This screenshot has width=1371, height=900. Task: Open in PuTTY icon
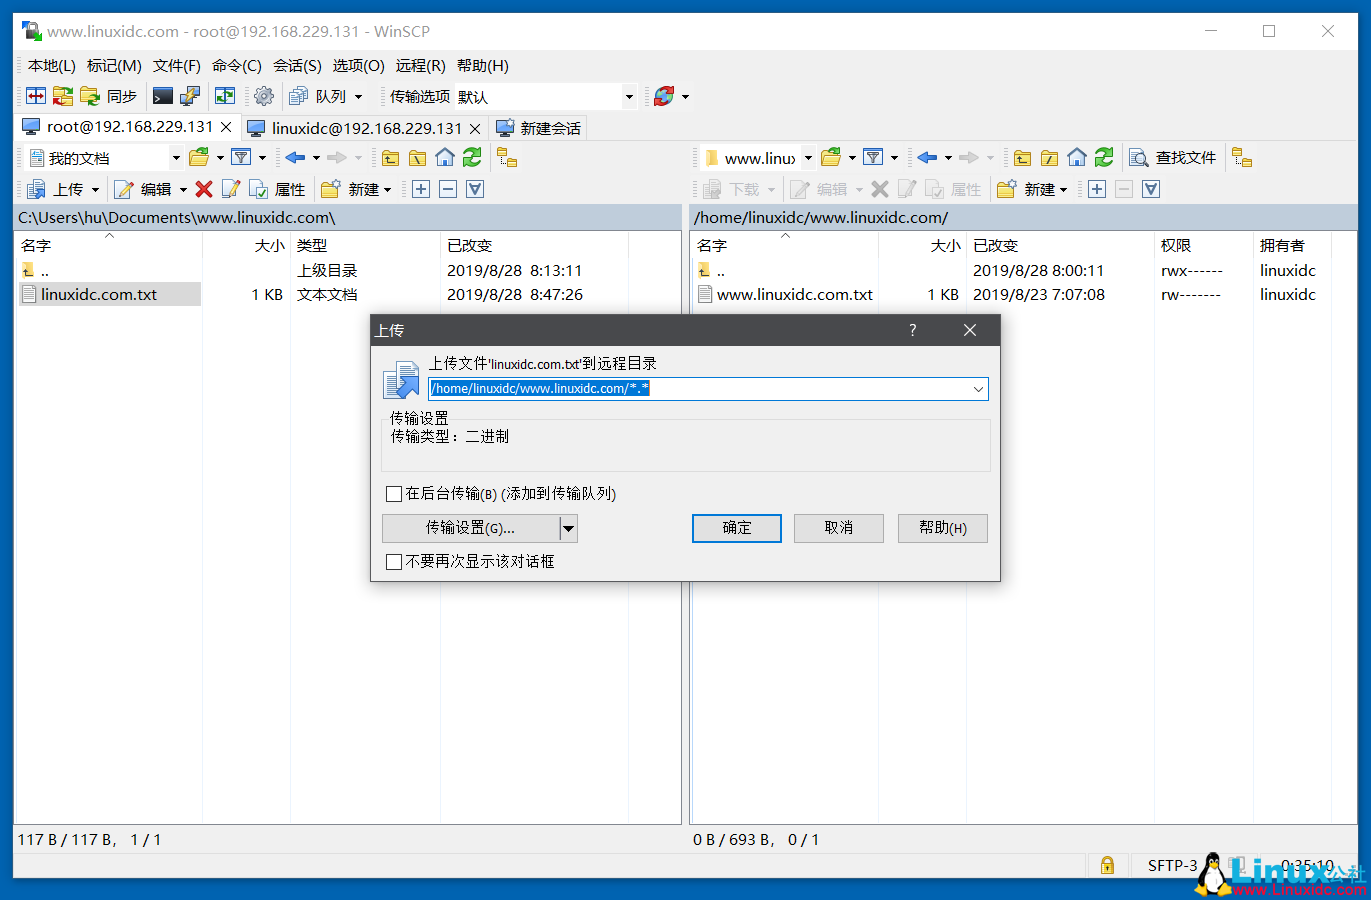click(x=190, y=96)
